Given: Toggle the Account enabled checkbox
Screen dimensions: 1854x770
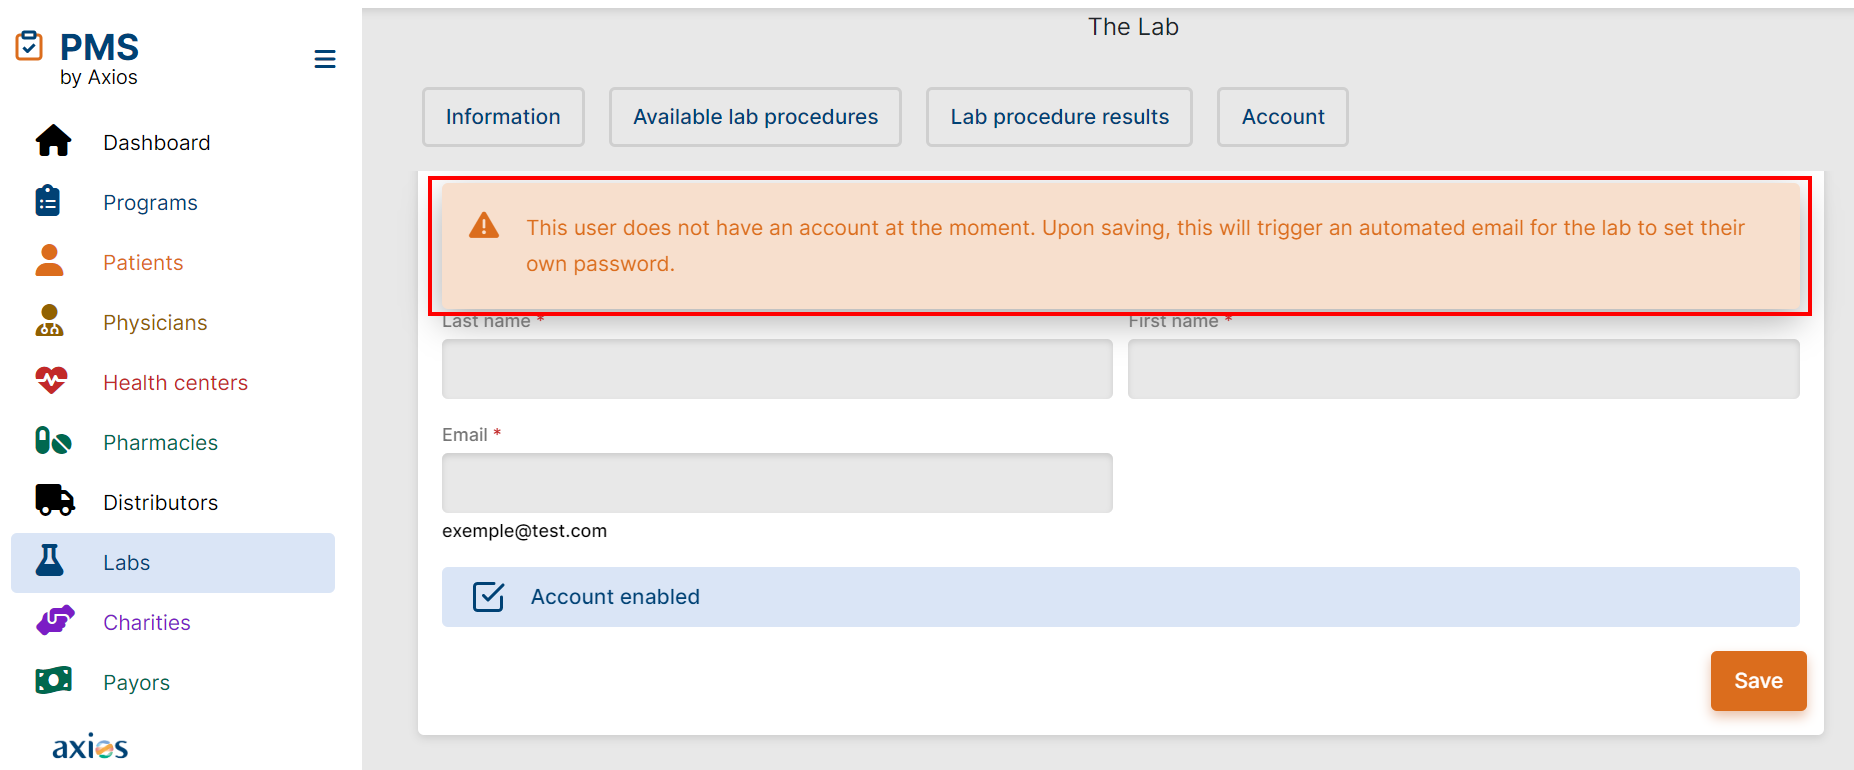Looking at the screenshot, I should [488, 597].
